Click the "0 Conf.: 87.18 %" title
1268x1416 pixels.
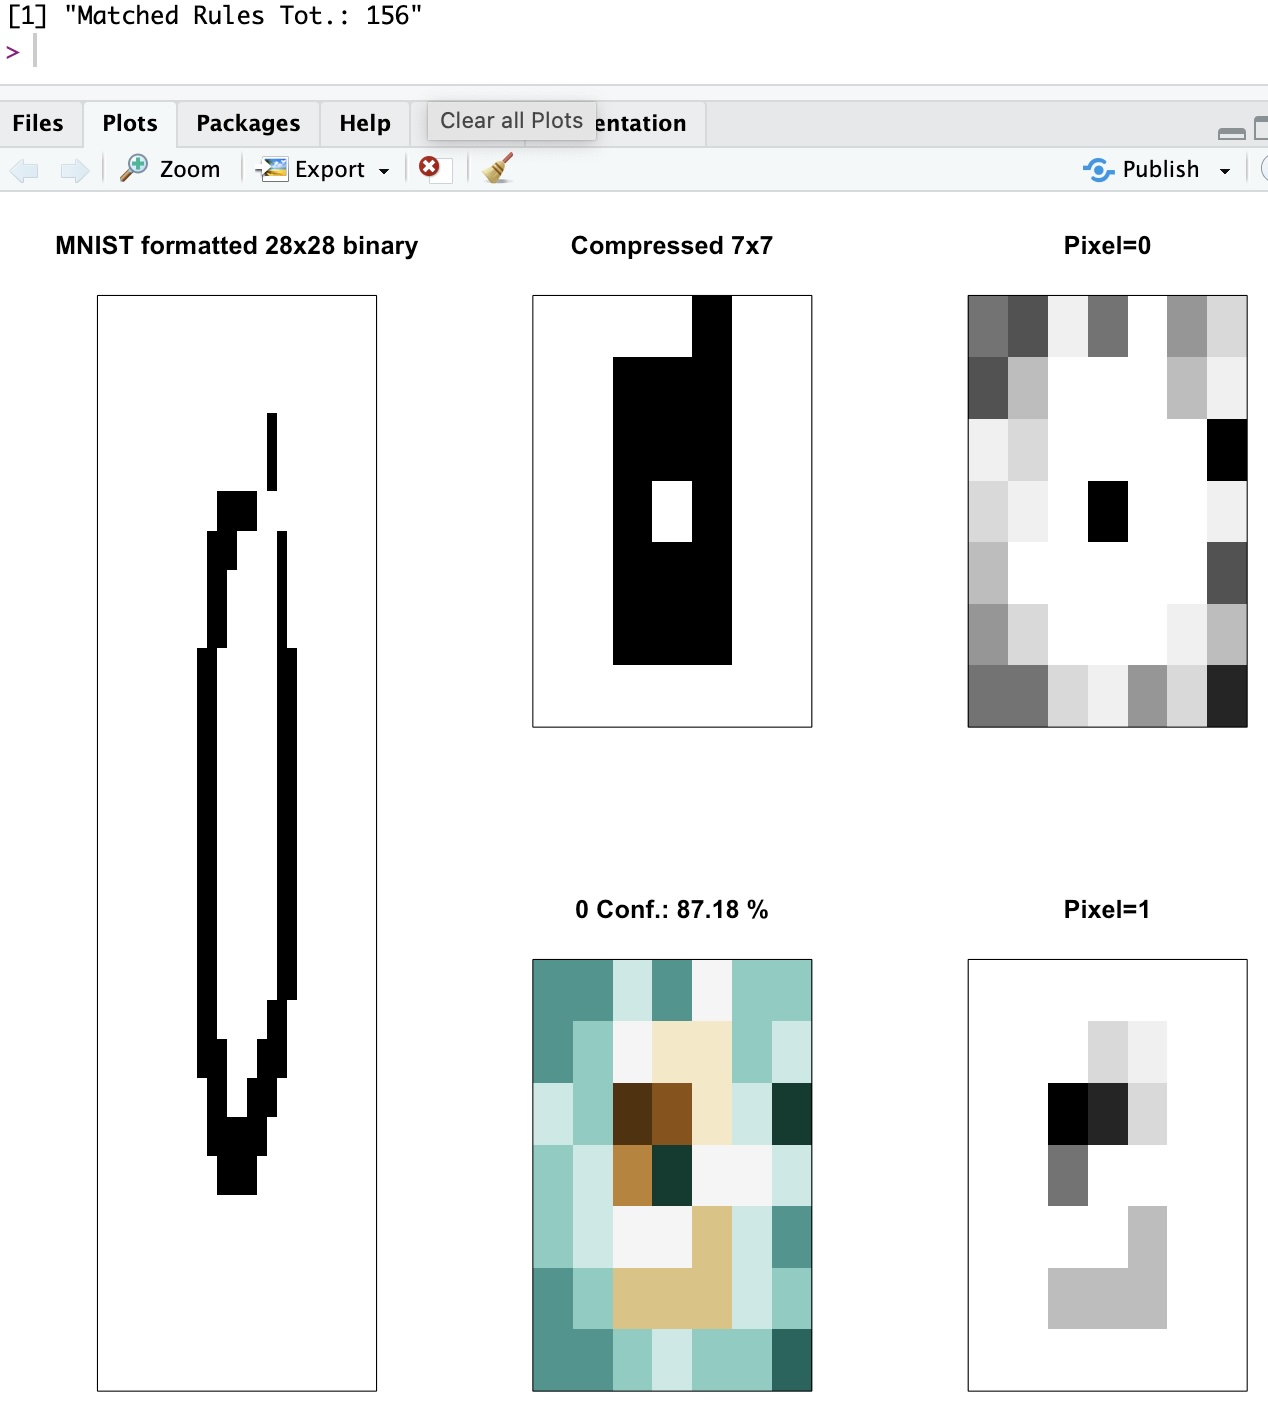(x=672, y=910)
